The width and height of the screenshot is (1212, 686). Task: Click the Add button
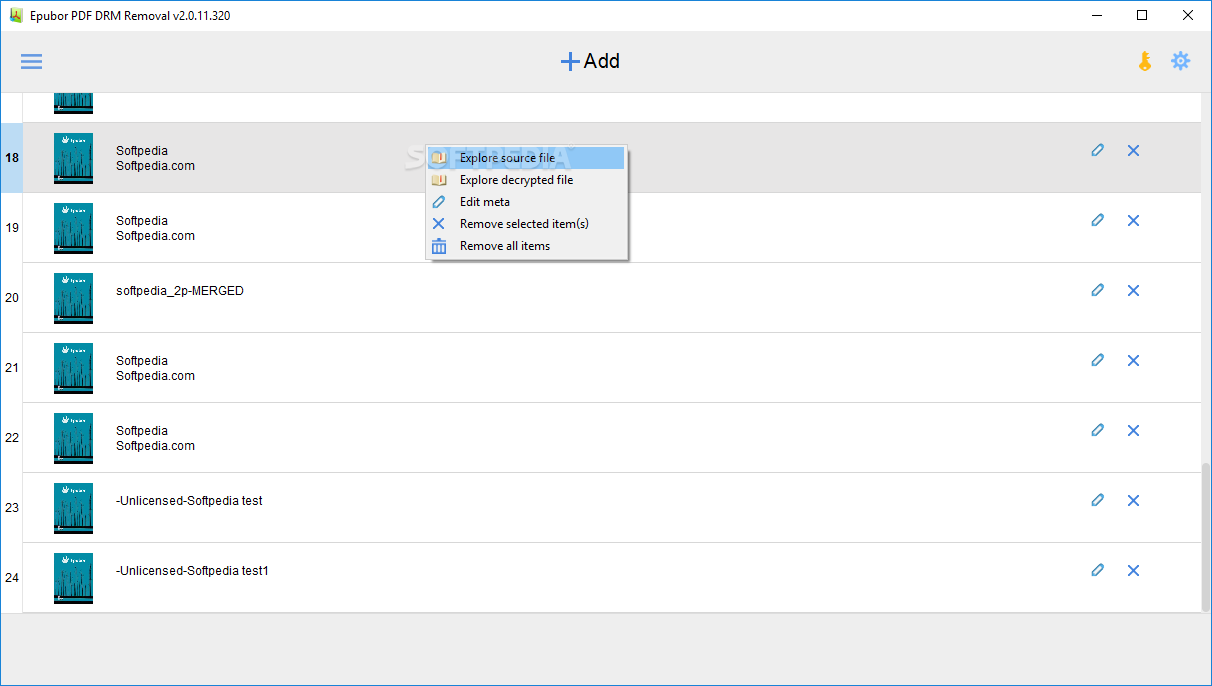590,61
